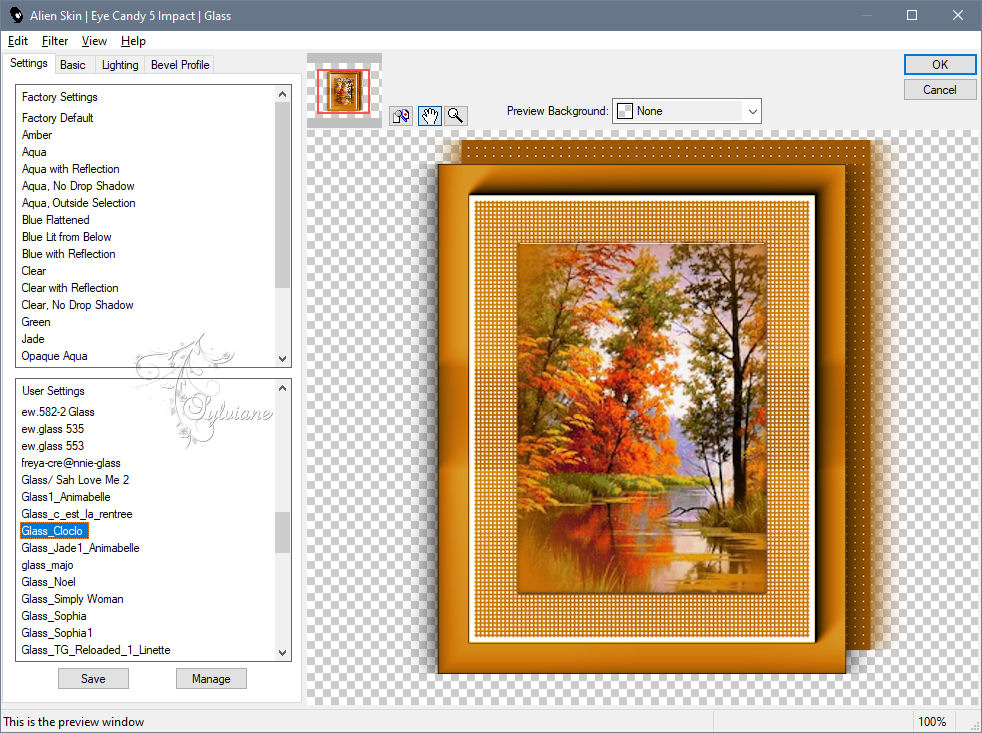Select the Amber preset
The image size is (982, 733).
tap(37, 135)
